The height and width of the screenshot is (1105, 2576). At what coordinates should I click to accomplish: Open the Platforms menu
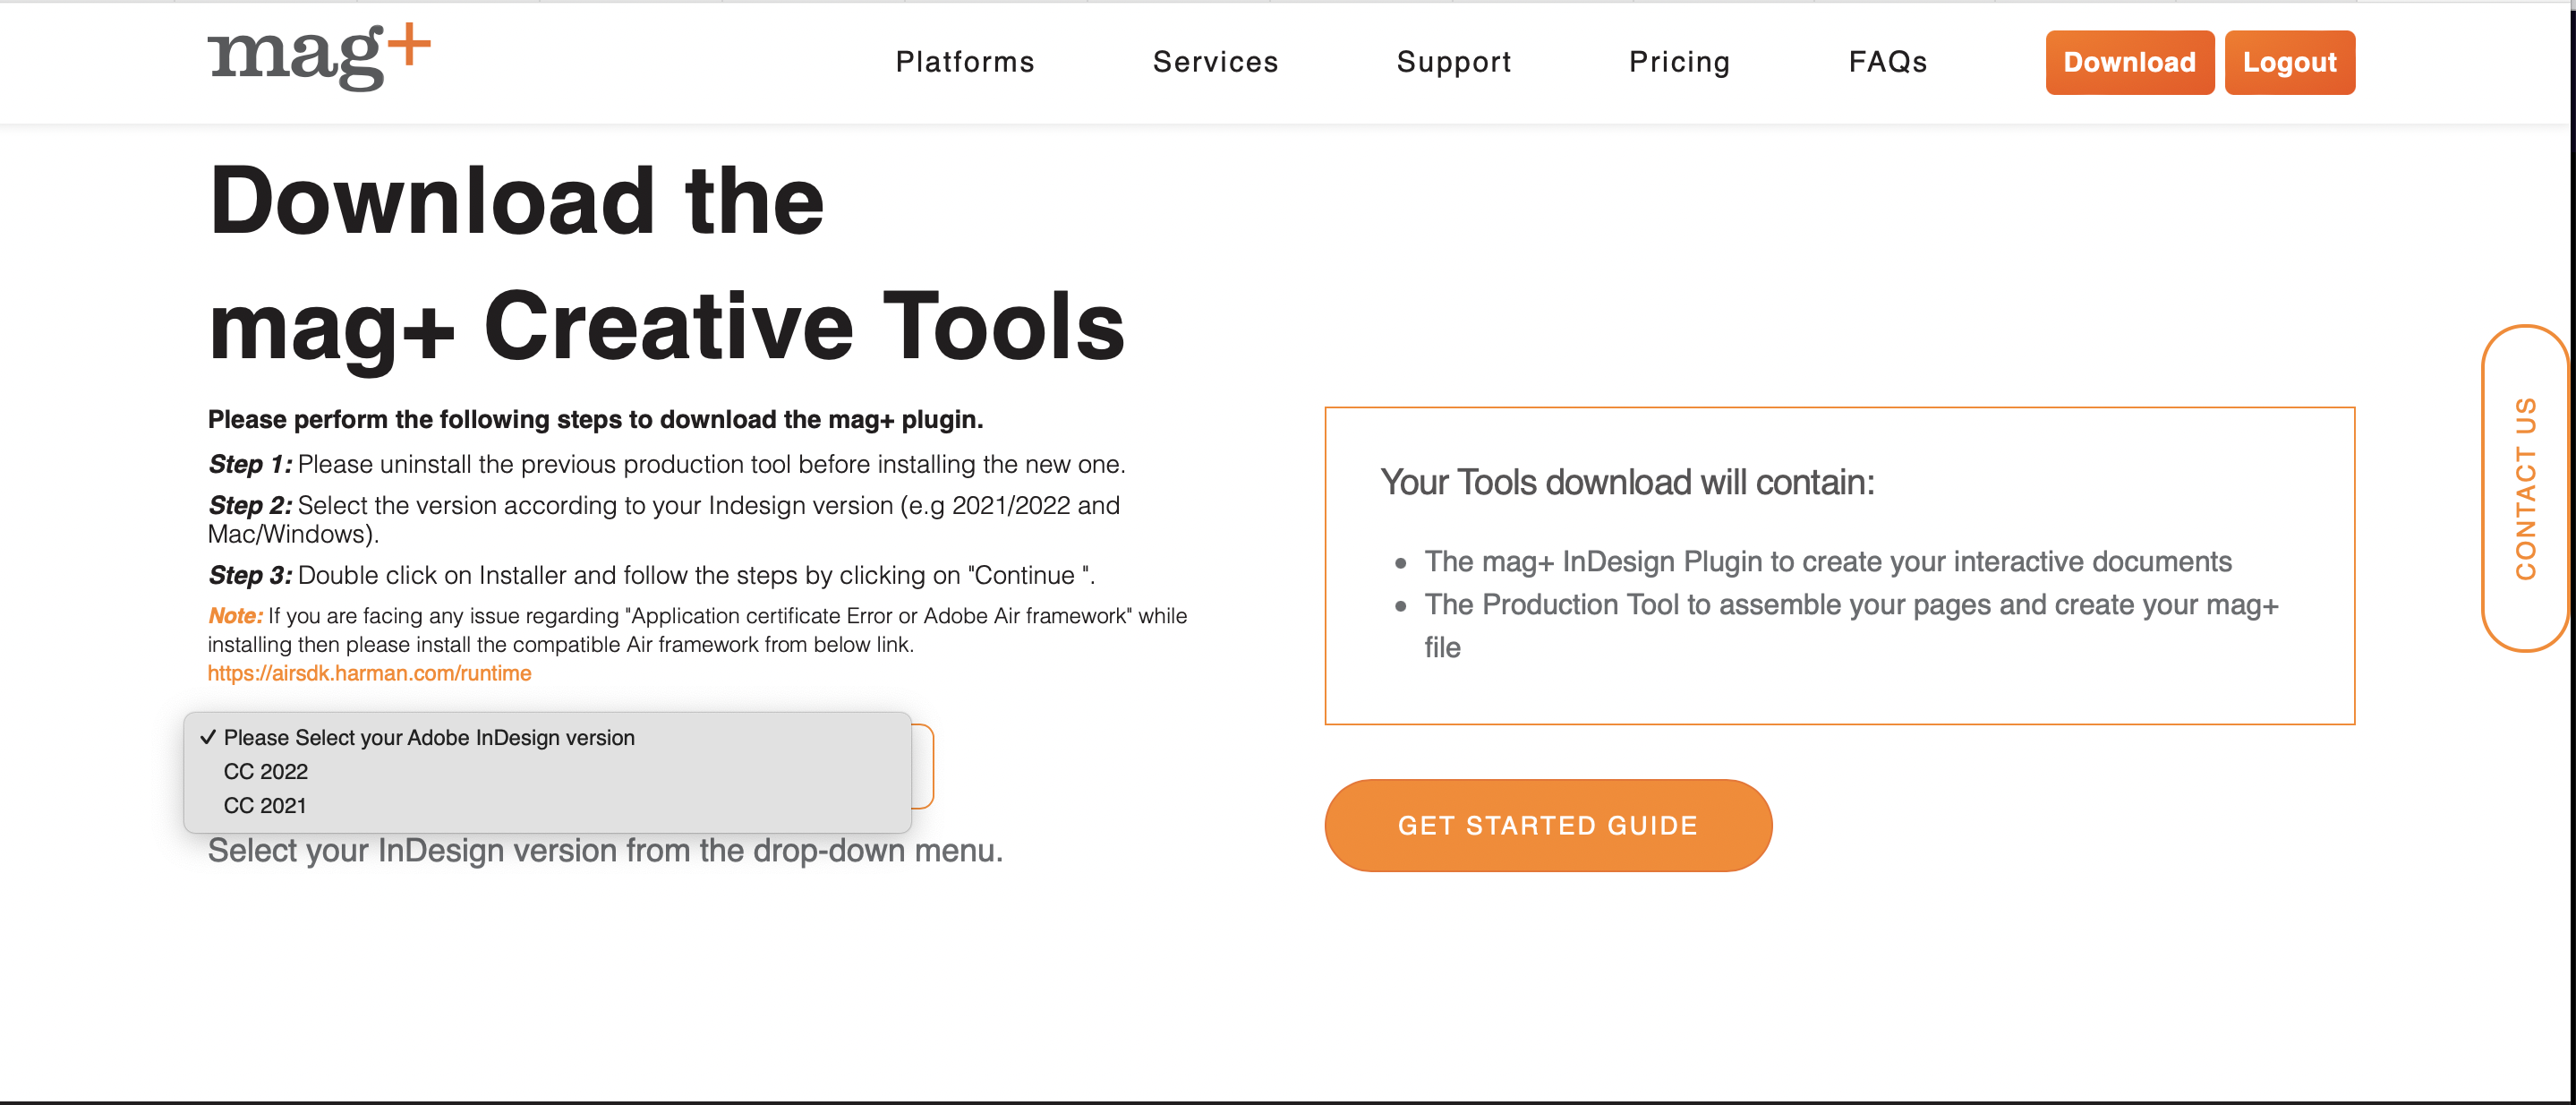965,62
